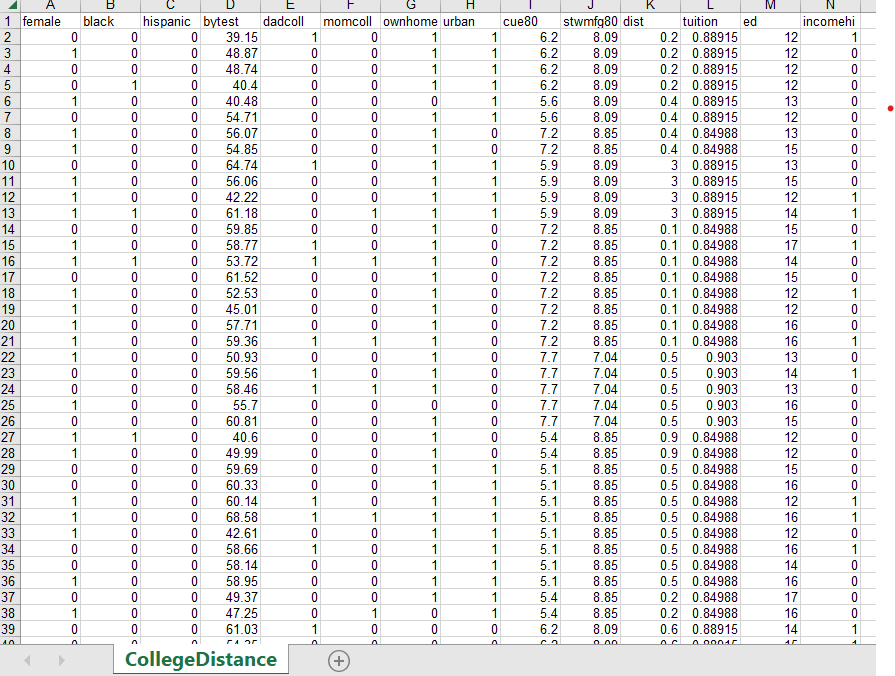Click the next-sheet navigation arrow

[60, 661]
